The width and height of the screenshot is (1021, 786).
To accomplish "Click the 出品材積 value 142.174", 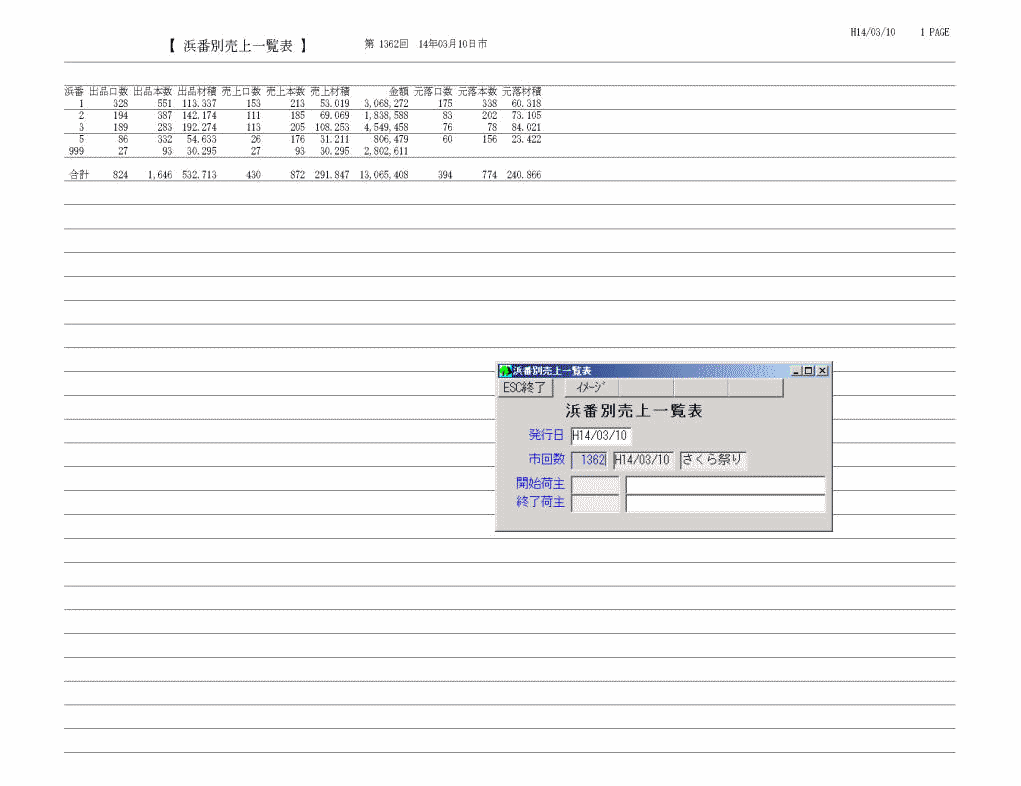I will coord(199,115).
